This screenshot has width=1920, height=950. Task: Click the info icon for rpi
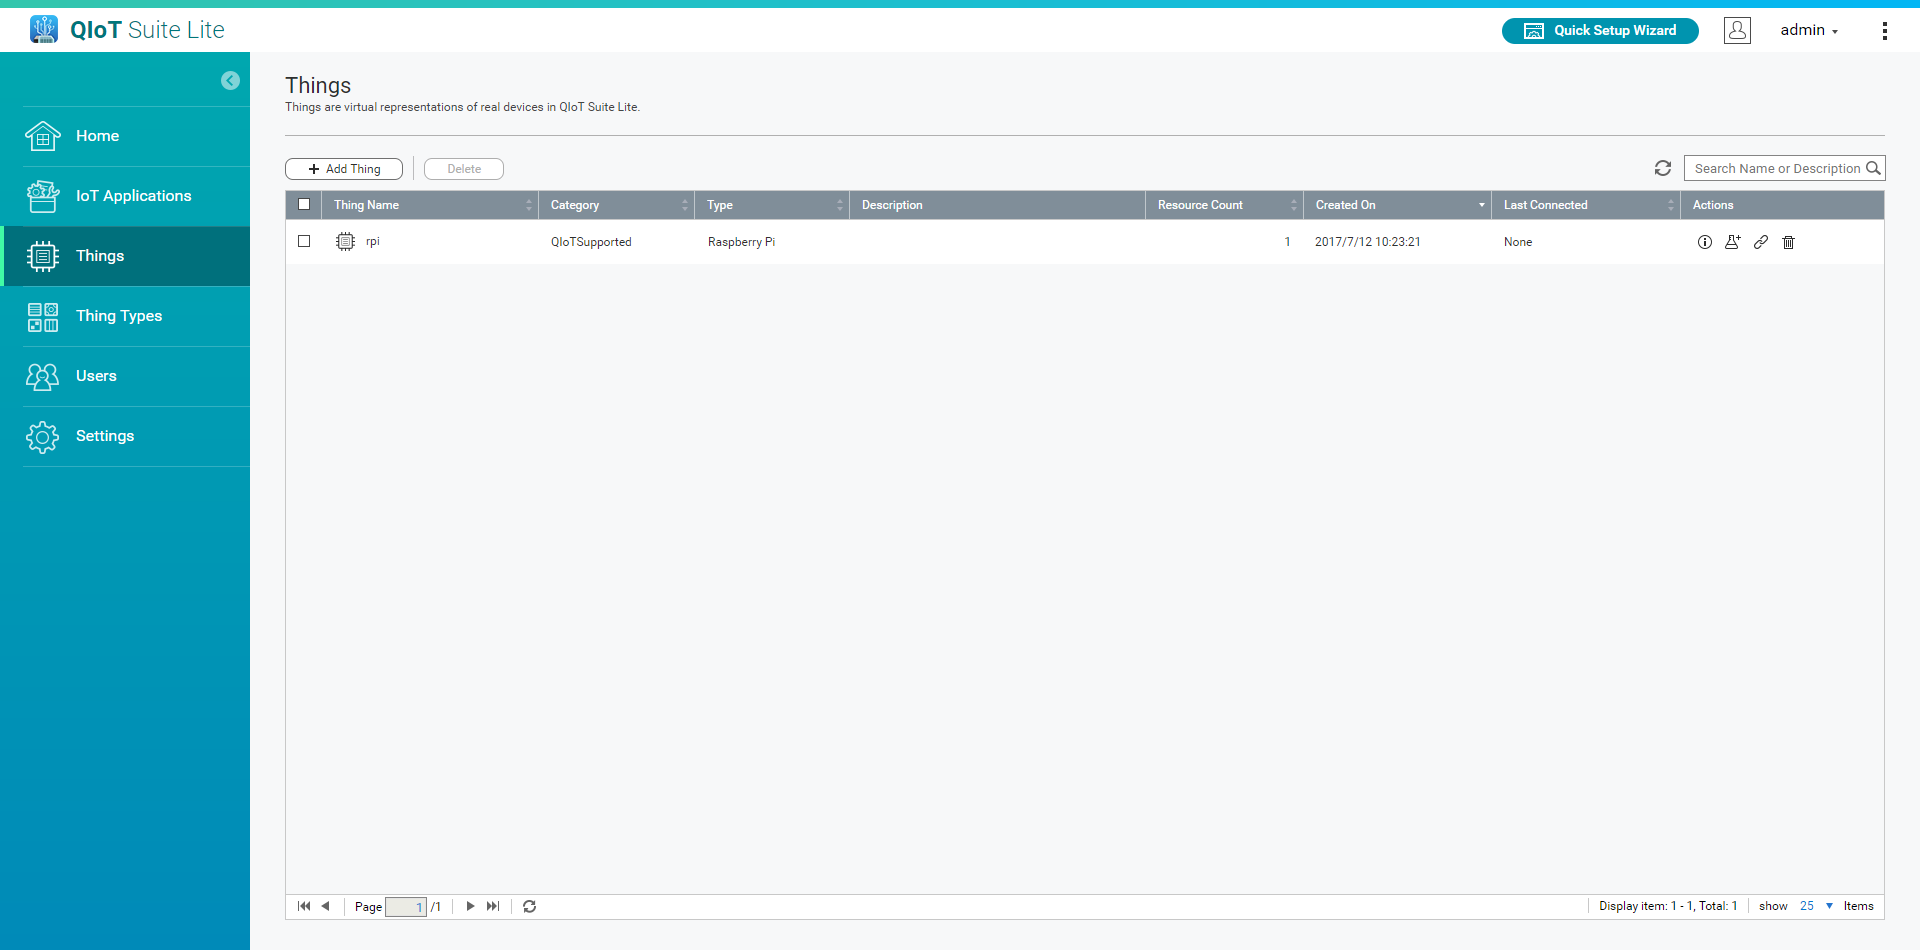(1704, 242)
